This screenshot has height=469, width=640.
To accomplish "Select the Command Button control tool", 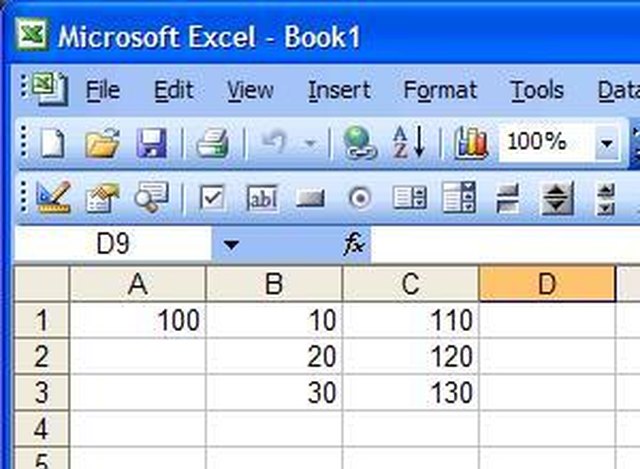I will [310, 198].
